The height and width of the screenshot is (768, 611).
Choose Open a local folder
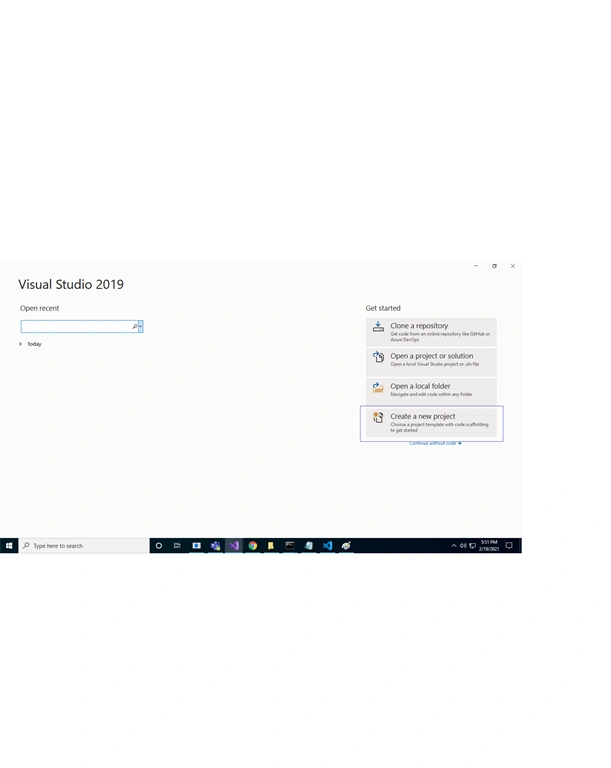tap(431, 391)
